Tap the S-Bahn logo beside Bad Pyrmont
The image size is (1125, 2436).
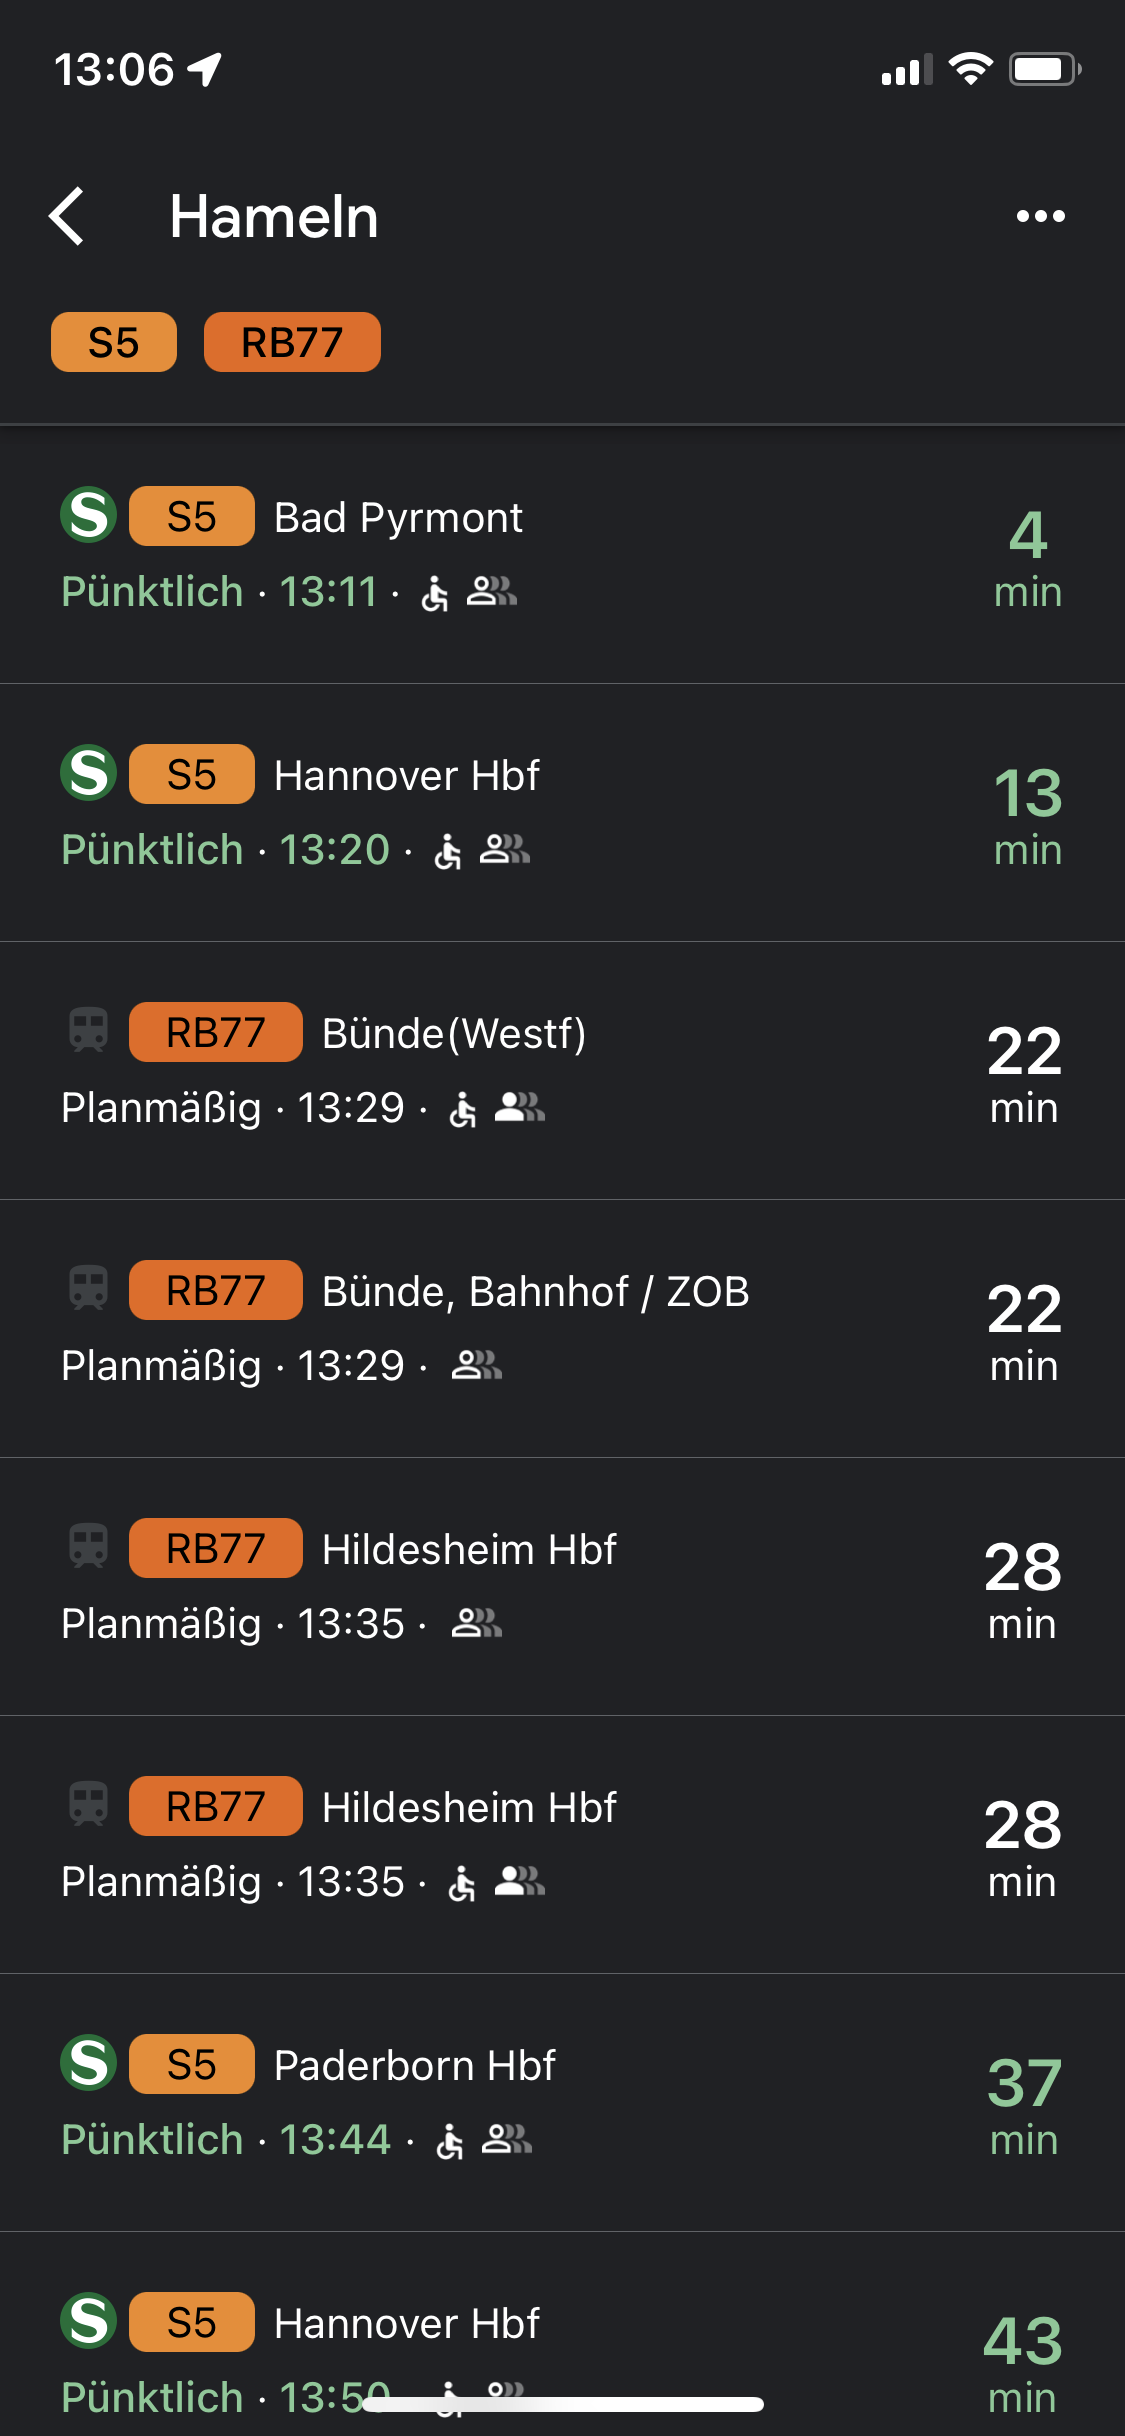click(x=88, y=515)
